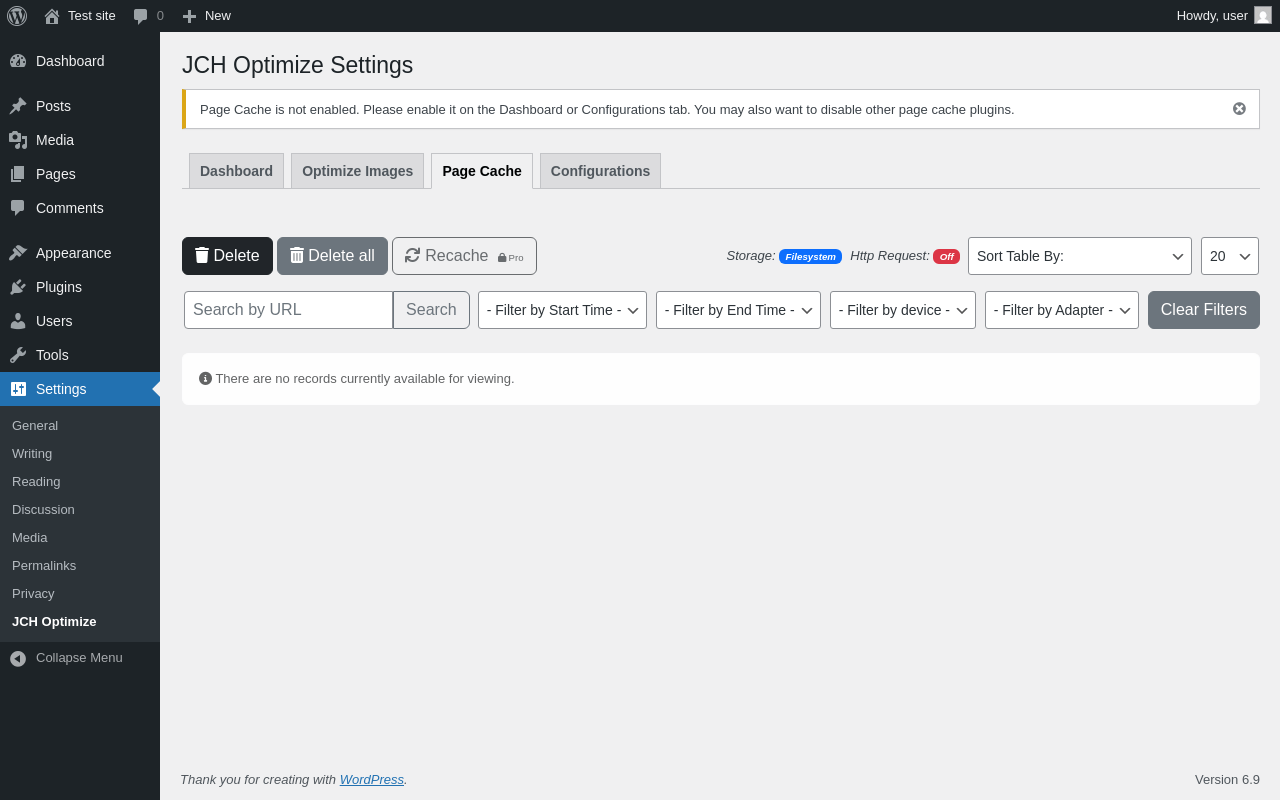Viewport: 1280px width, 800px height.
Task: Click the no records available message
Action: [x=365, y=378]
